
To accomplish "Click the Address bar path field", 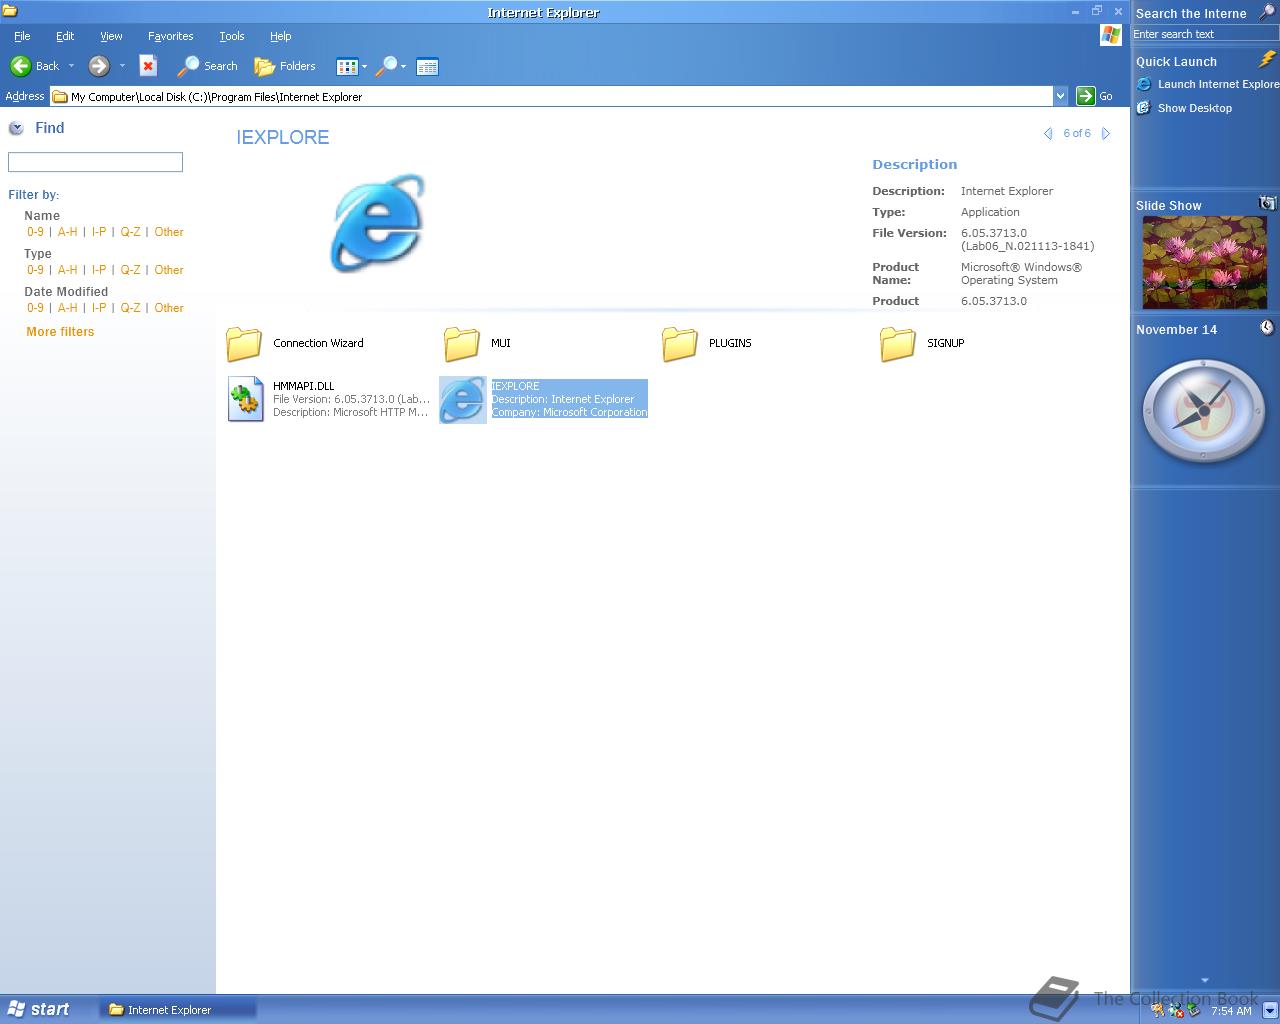I will pos(551,96).
